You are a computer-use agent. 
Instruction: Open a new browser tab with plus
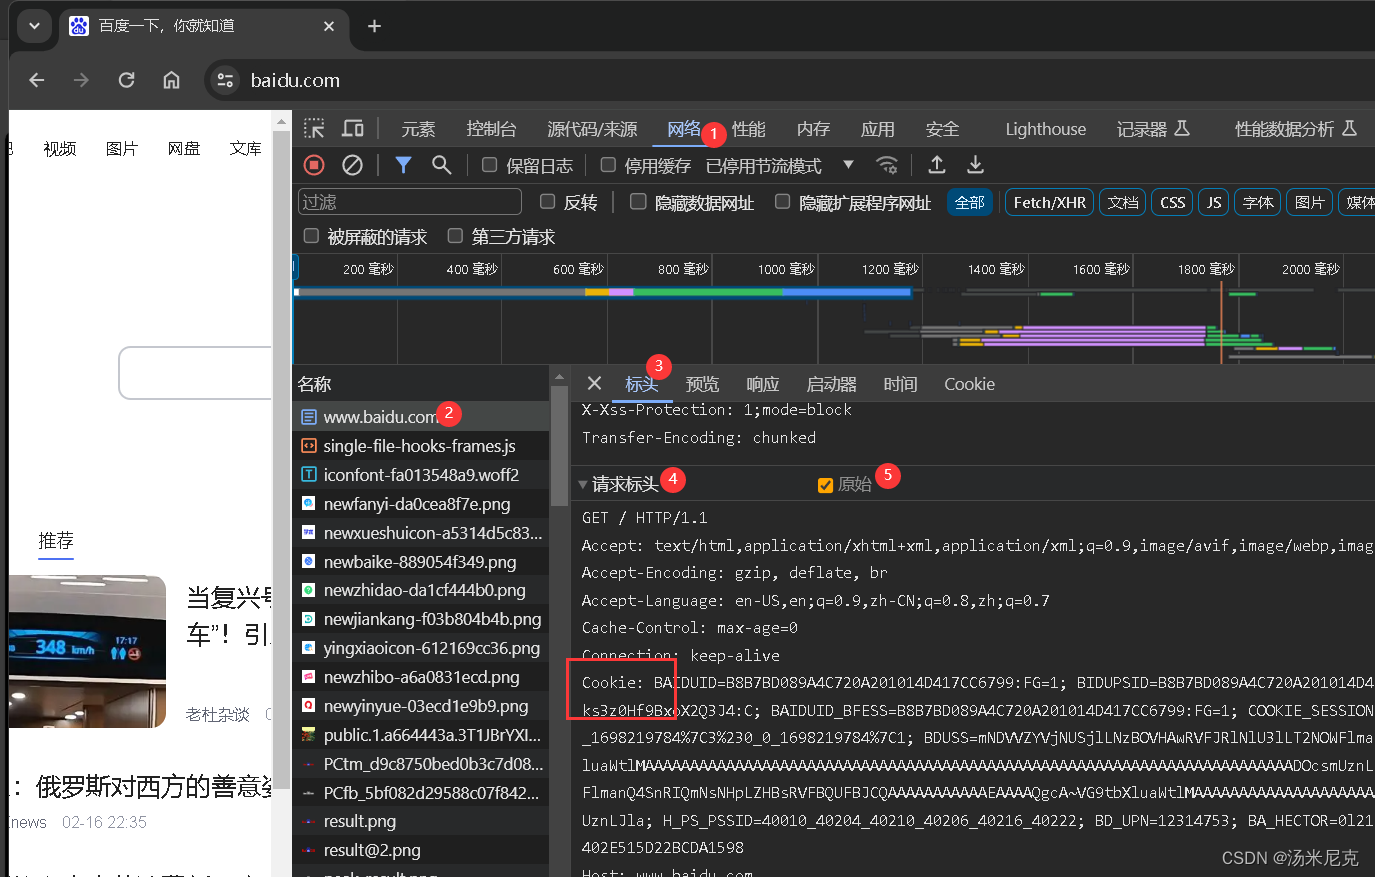click(x=374, y=26)
